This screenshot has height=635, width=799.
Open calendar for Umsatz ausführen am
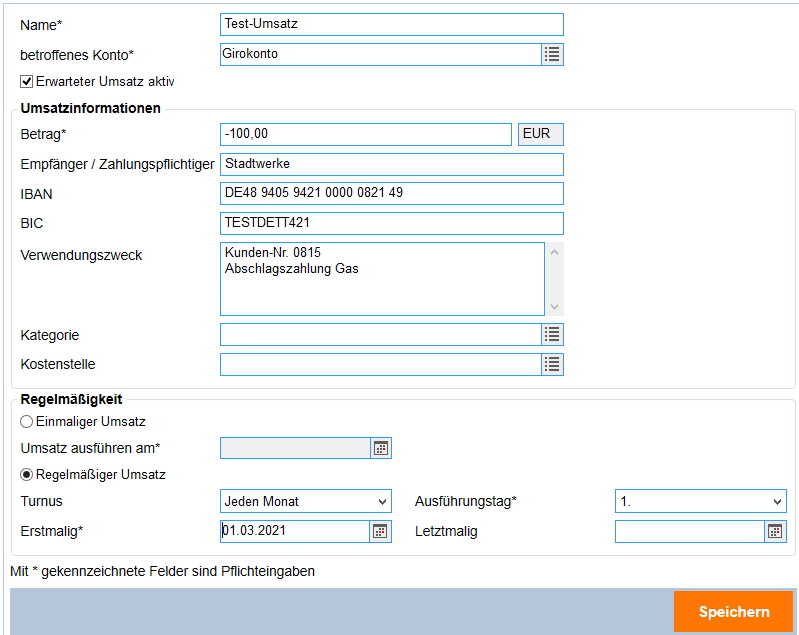pyautogui.click(x=380, y=448)
